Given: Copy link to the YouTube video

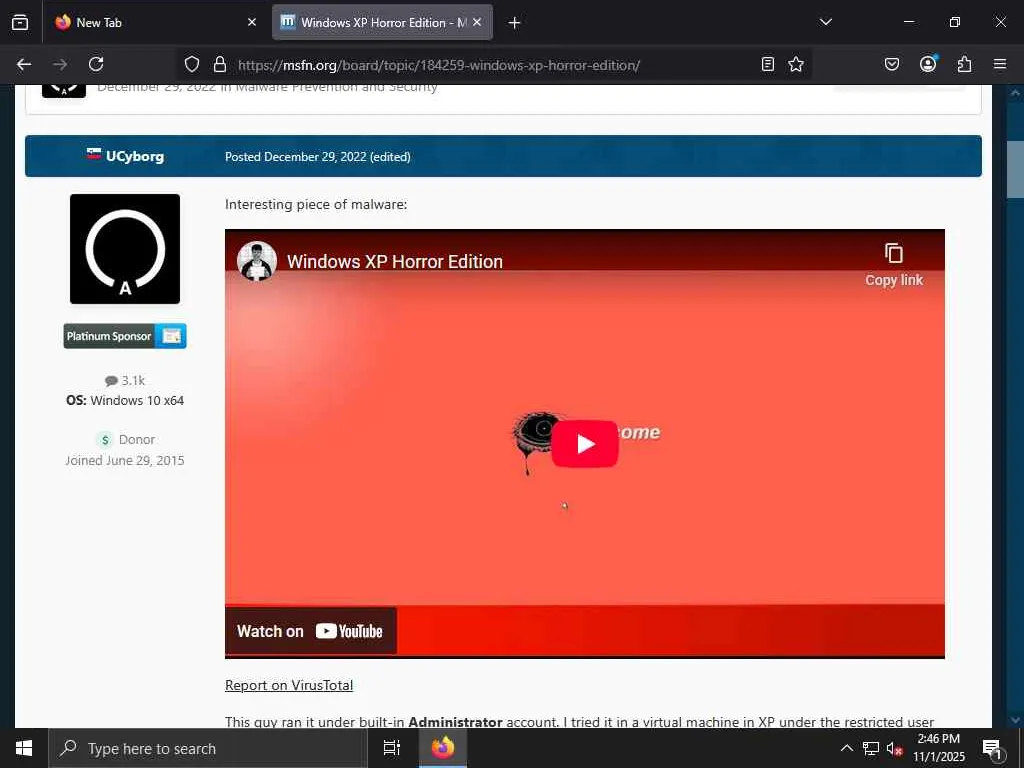Looking at the screenshot, I should click(893, 264).
